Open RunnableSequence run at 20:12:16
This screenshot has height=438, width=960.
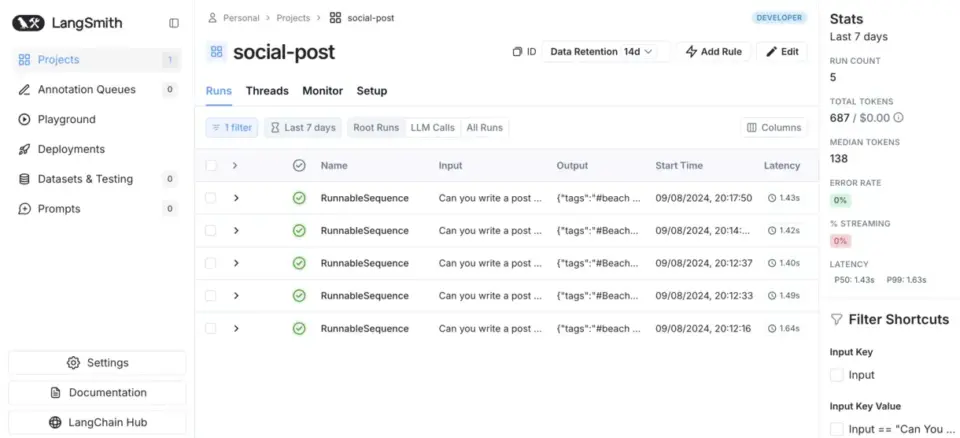(364, 328)
